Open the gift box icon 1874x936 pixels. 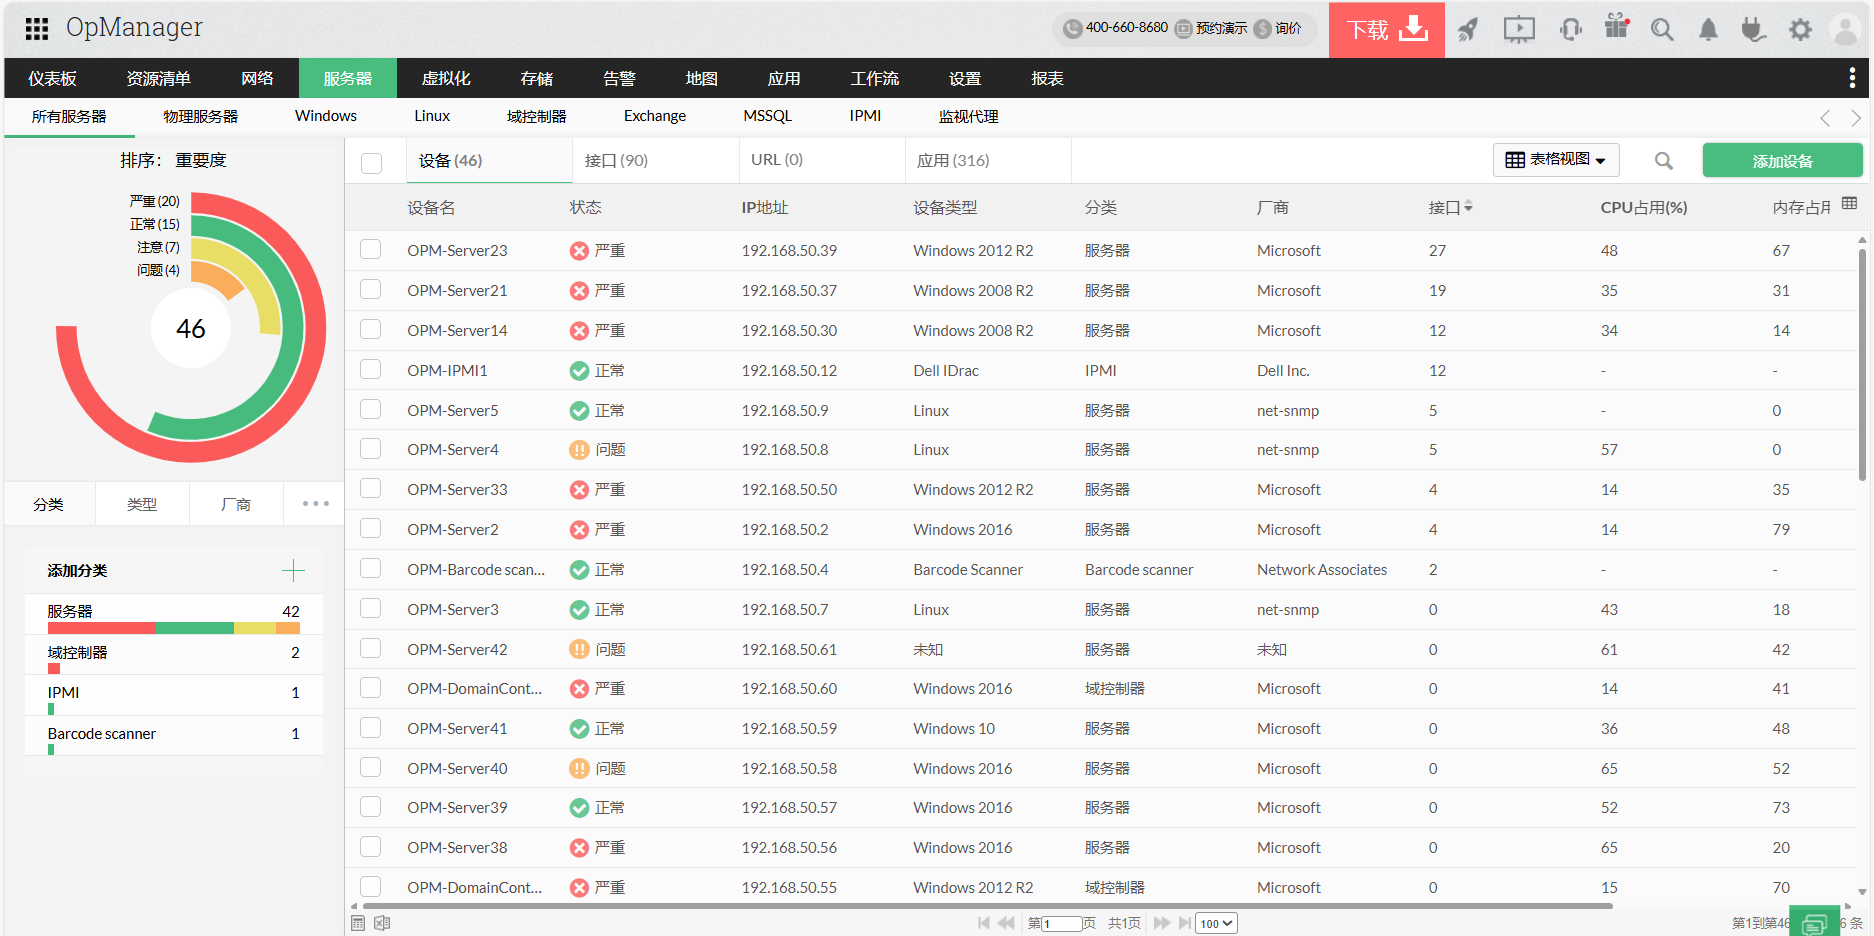[x=1617, y=27]
